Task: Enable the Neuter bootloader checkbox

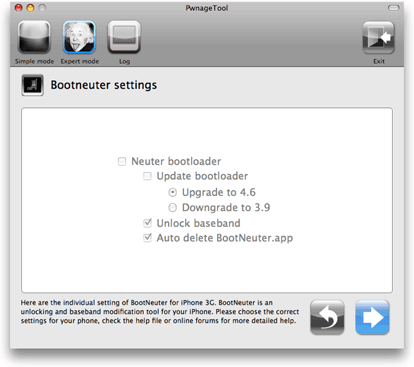Action: [122, 162]
